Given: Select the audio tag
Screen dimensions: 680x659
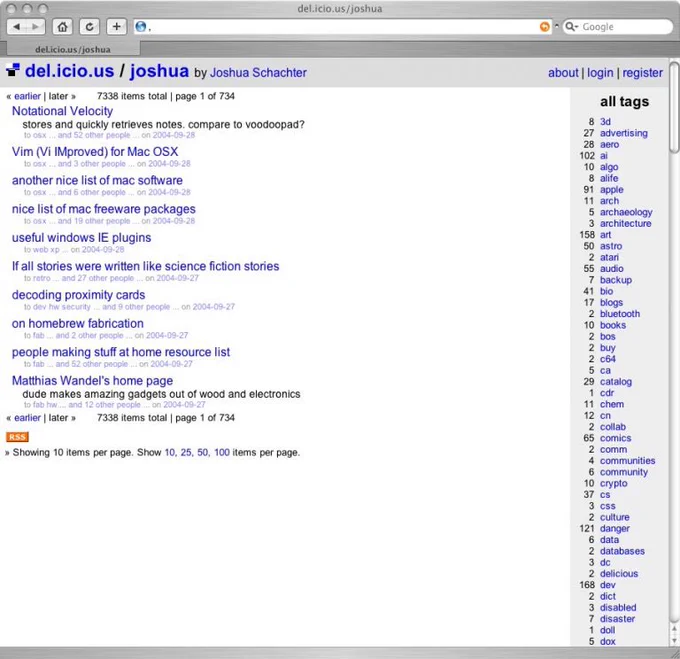Looking at the screenshot, I should [x=611, y=269].
